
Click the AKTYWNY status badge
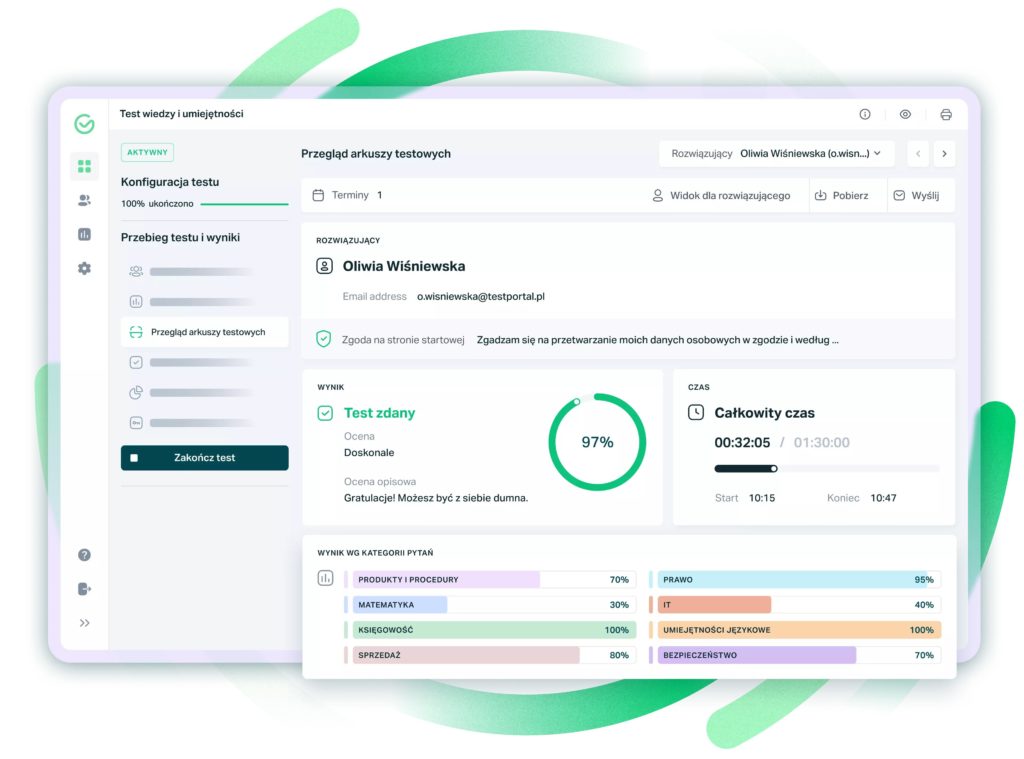pos(148,152)
